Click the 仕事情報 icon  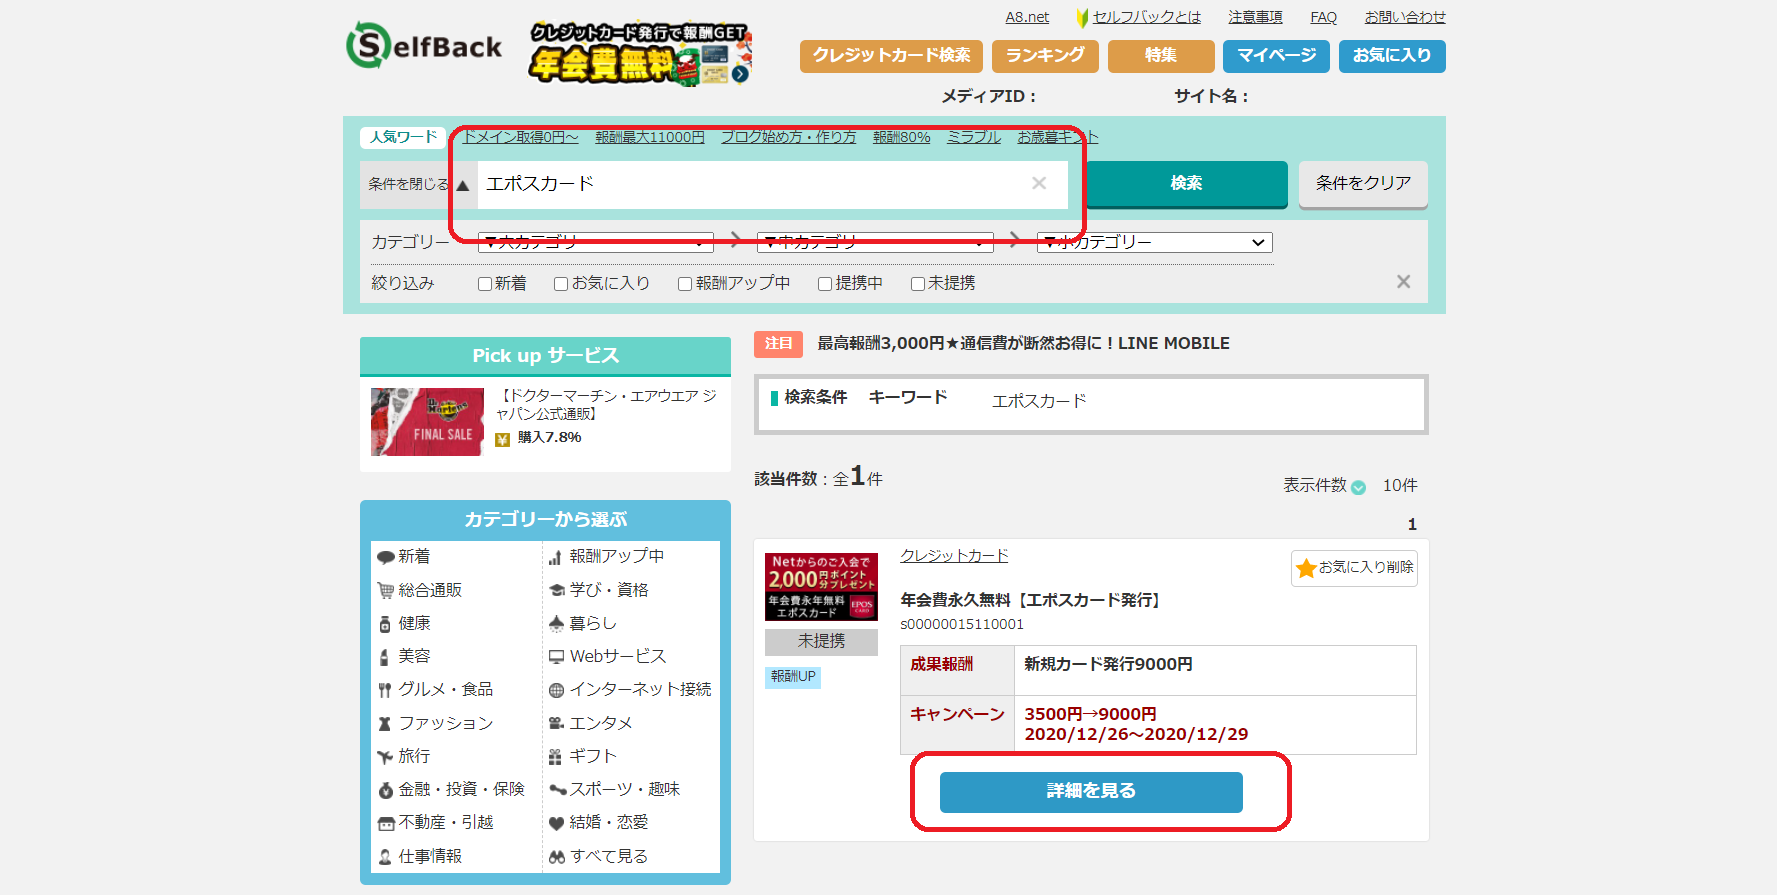(385, 857)
